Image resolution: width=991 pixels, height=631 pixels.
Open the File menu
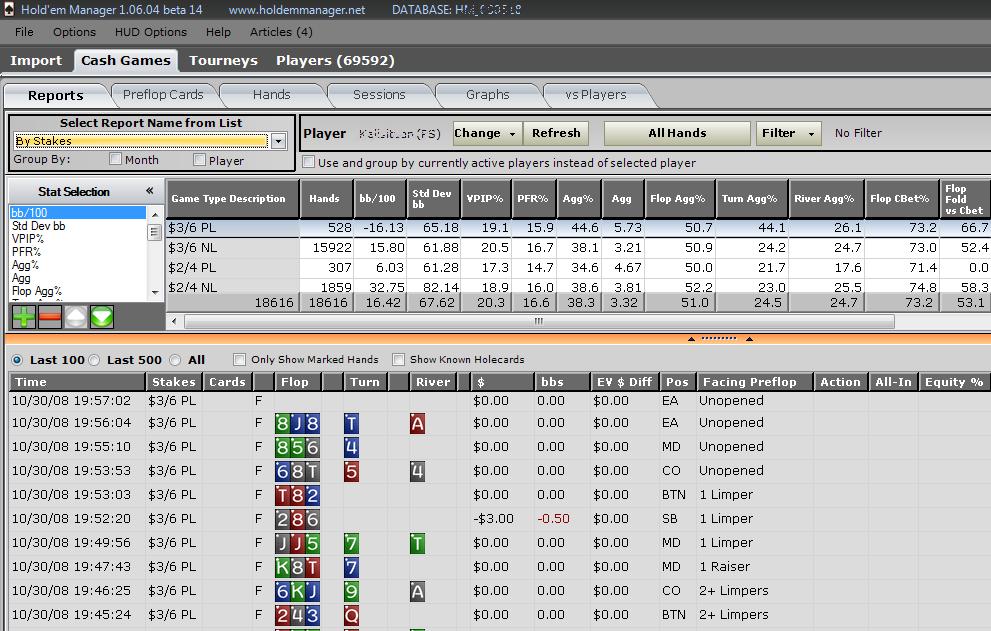coord(24,32)
